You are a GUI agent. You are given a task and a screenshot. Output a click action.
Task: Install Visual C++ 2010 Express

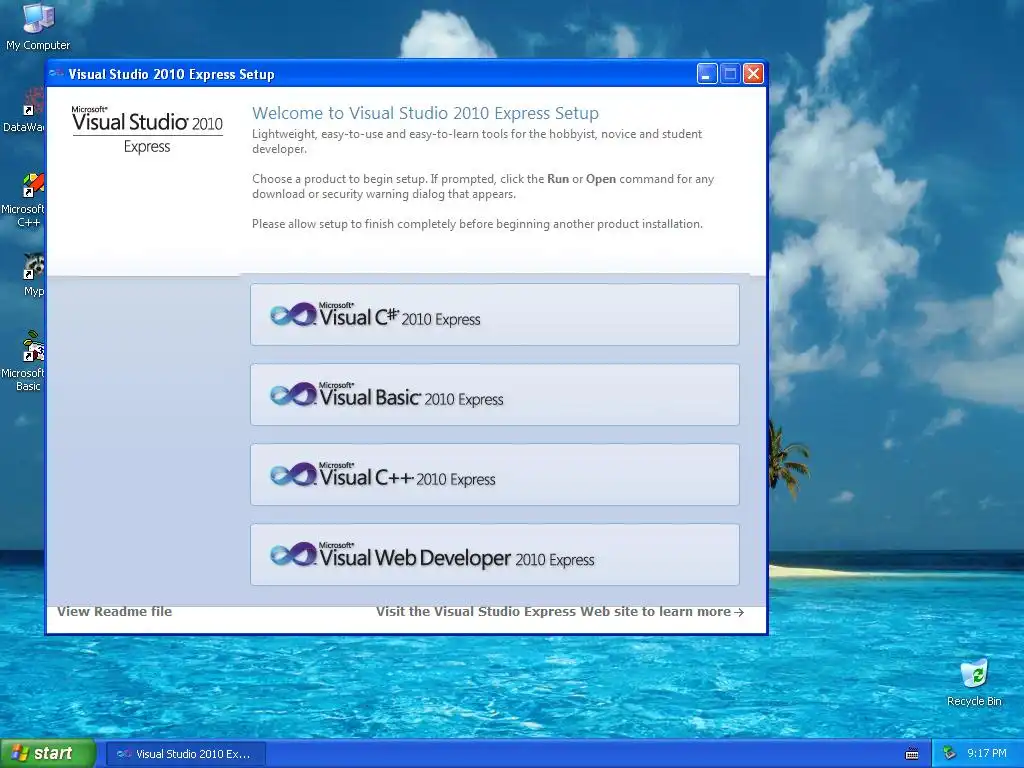coord(494,475)
